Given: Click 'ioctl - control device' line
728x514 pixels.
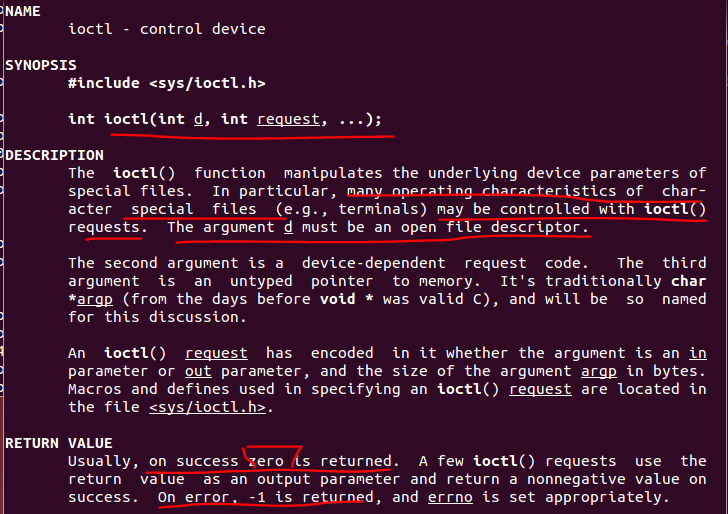Looking at the screenshot, I should (167, 29).
